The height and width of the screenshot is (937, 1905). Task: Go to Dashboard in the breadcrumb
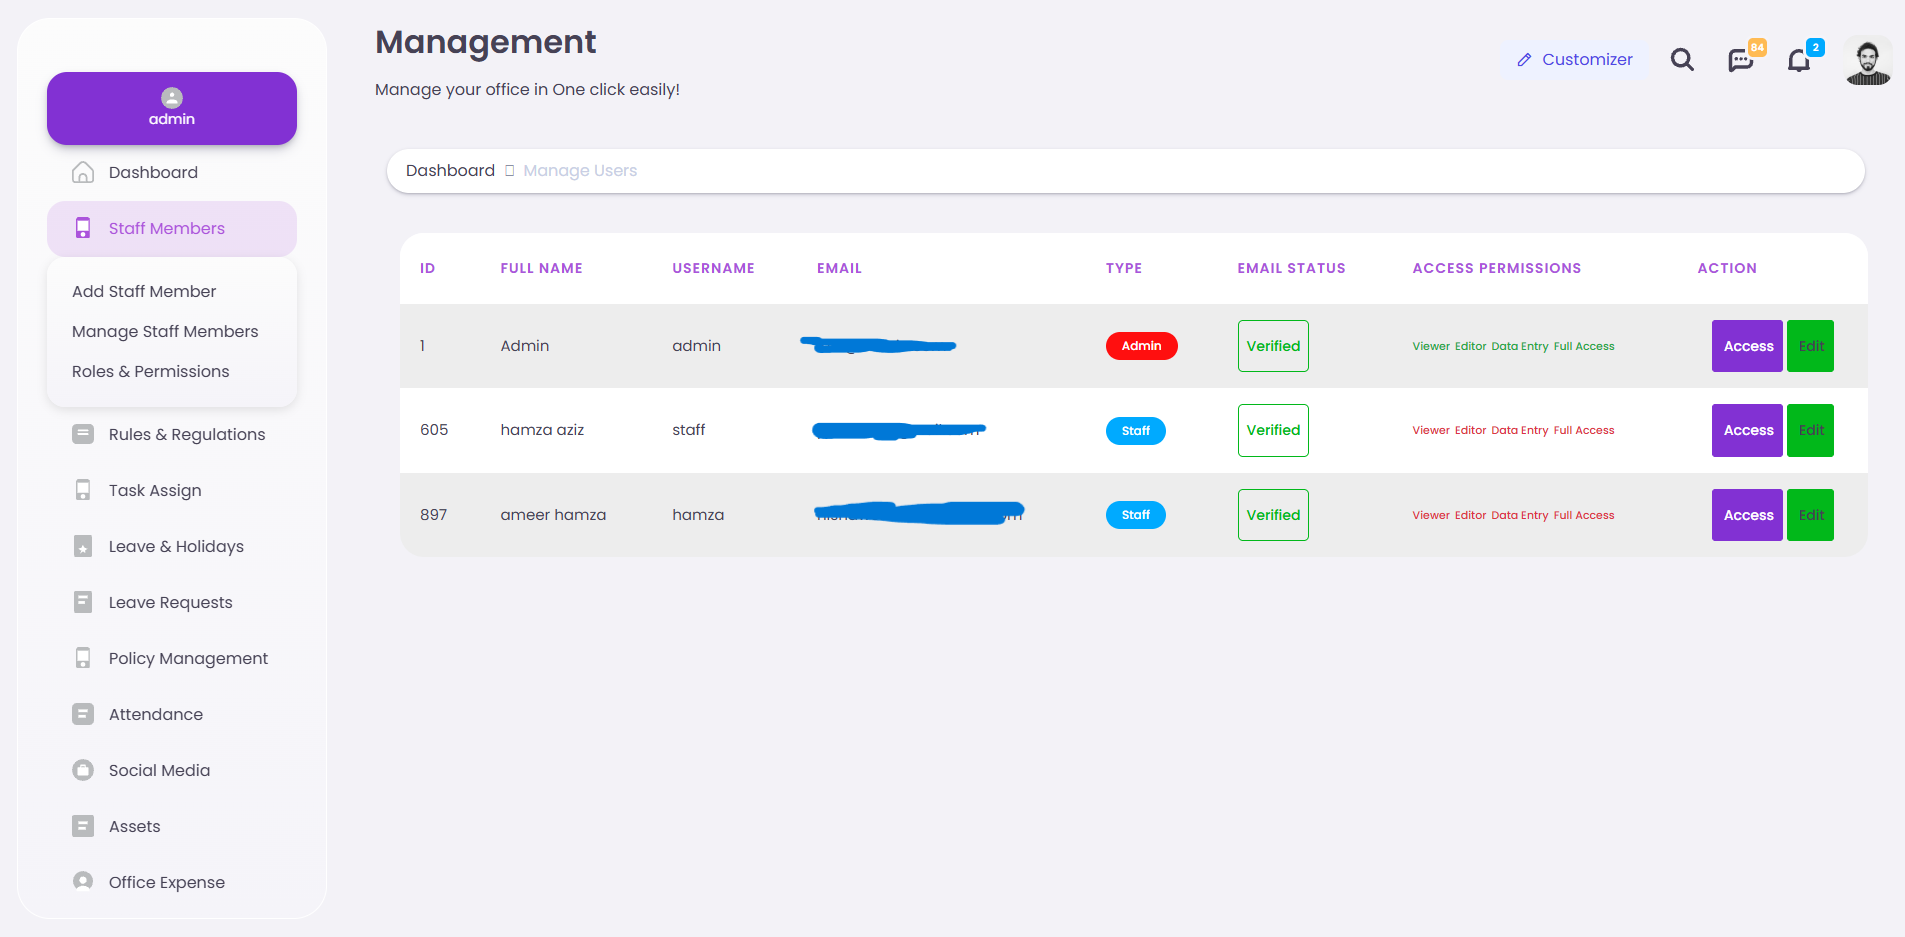click(x=450, y=170)
